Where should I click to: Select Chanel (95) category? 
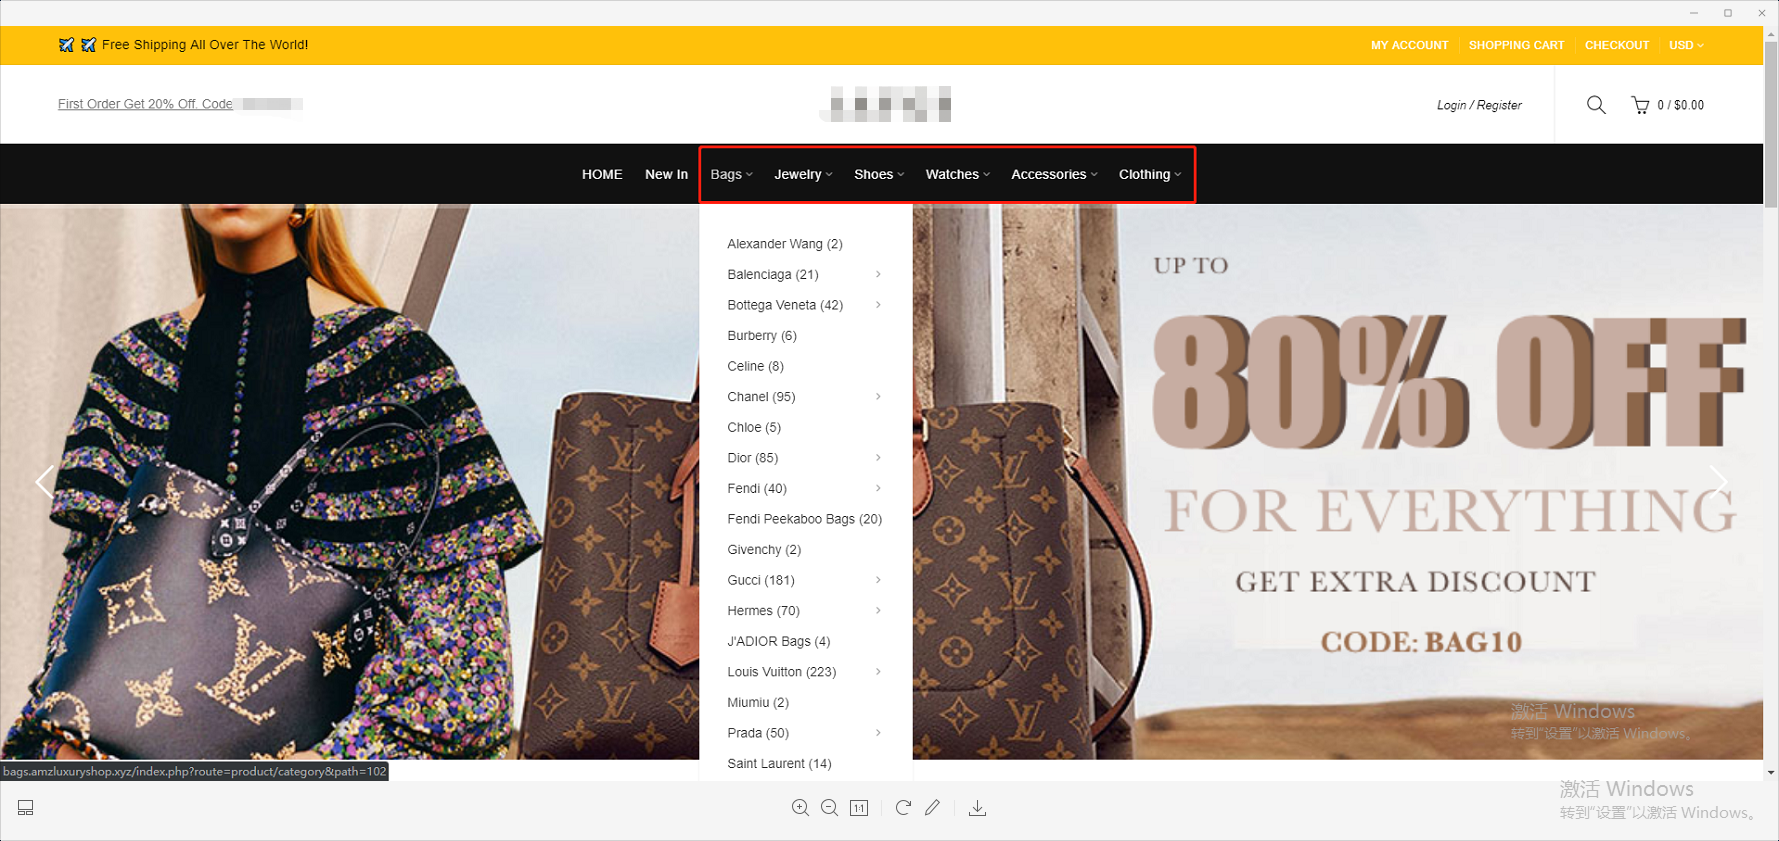pyautogui.click(x=761, y=397)
